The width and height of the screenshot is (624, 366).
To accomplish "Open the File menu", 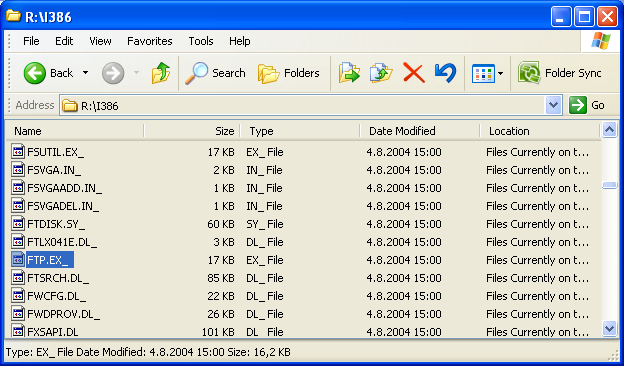I will click(31, 41).
